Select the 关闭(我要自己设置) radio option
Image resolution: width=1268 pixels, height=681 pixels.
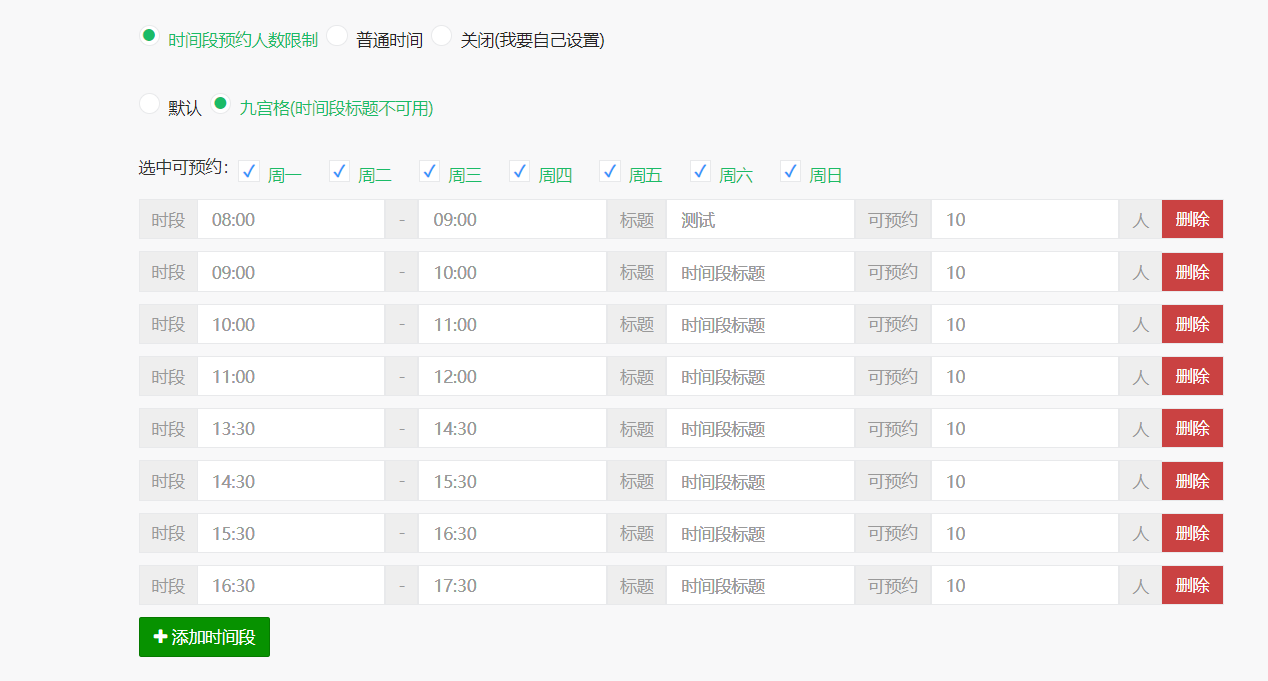pyautogui.click(x=441, y=37)
